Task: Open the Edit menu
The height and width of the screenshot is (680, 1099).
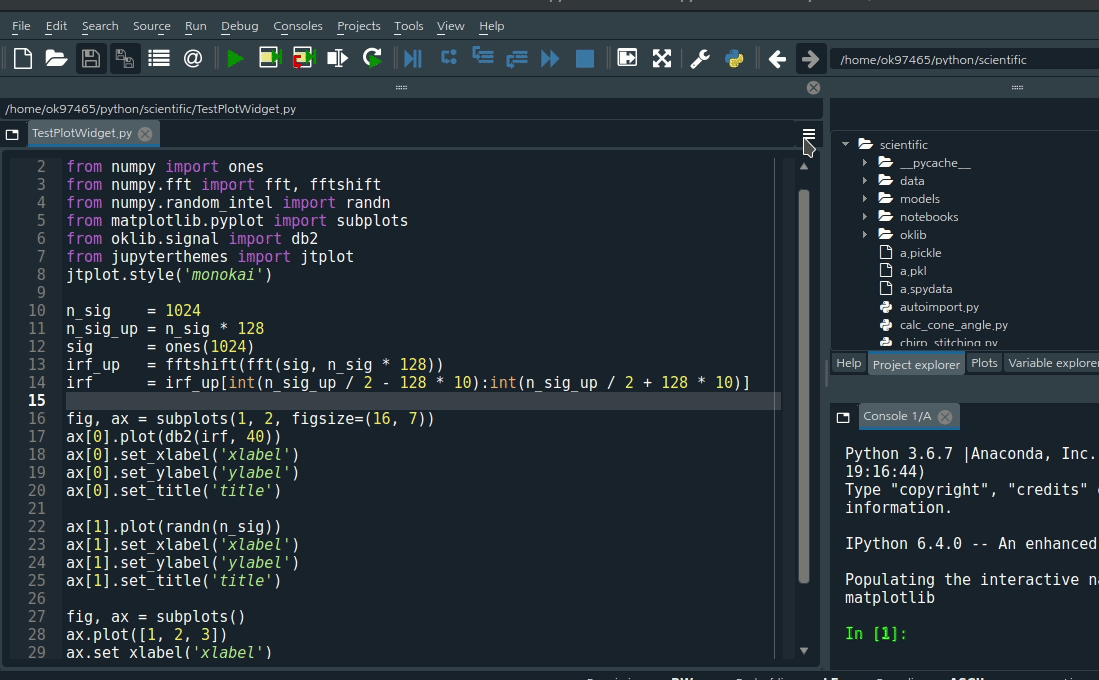Action: click(56, 26)
